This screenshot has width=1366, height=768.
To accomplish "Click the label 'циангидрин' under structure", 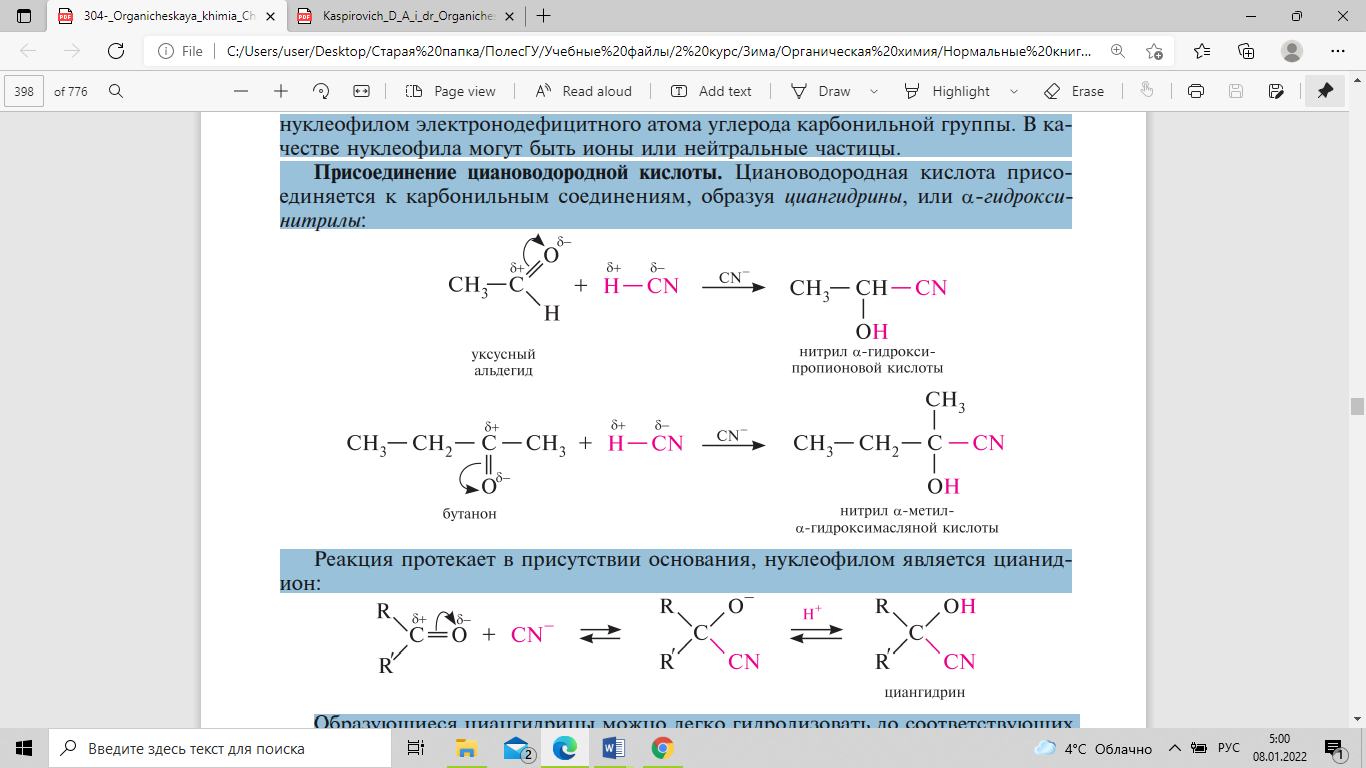I will (924, 692).
